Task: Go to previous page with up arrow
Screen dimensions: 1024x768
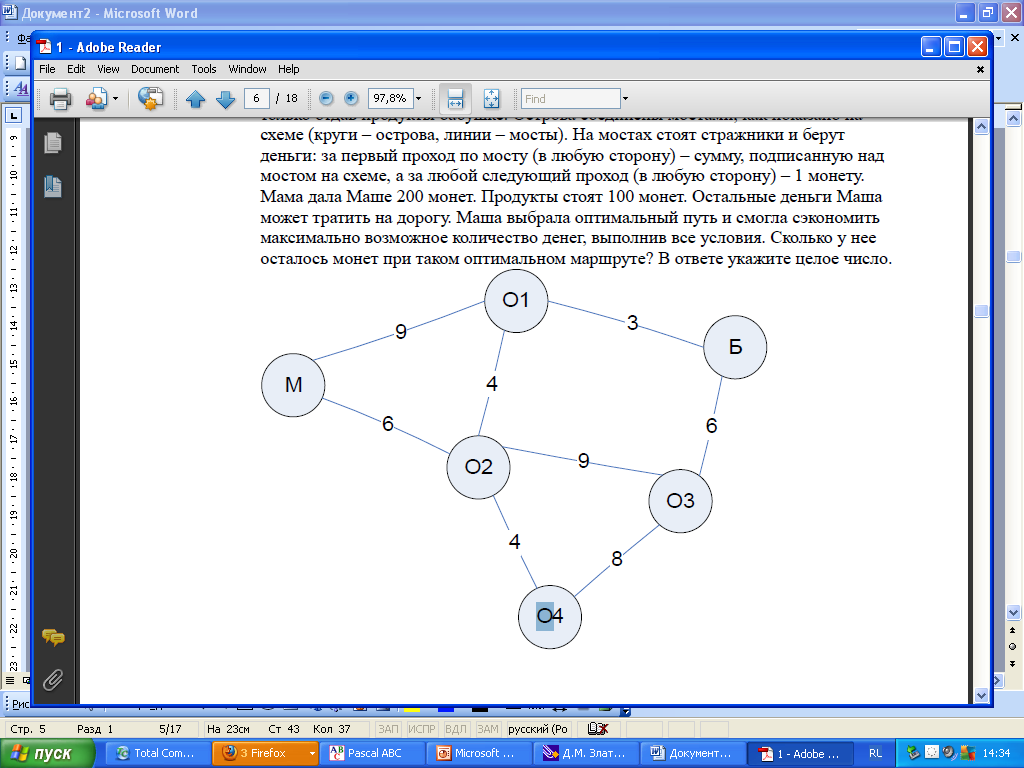Action: [195, 99]
